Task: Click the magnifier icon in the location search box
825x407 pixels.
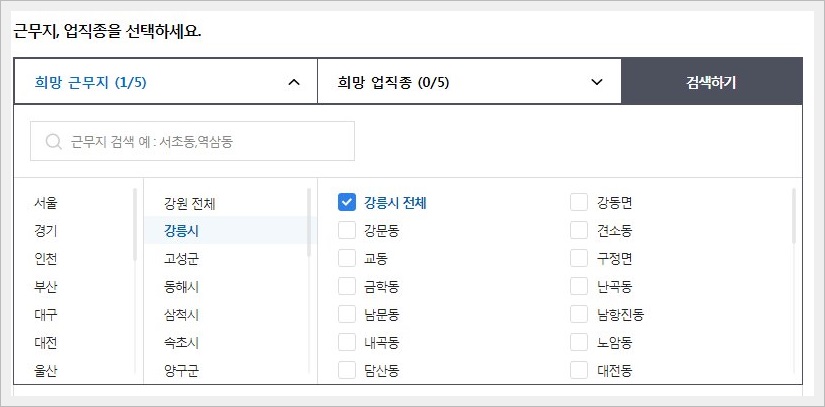Action: pos(54,141)
